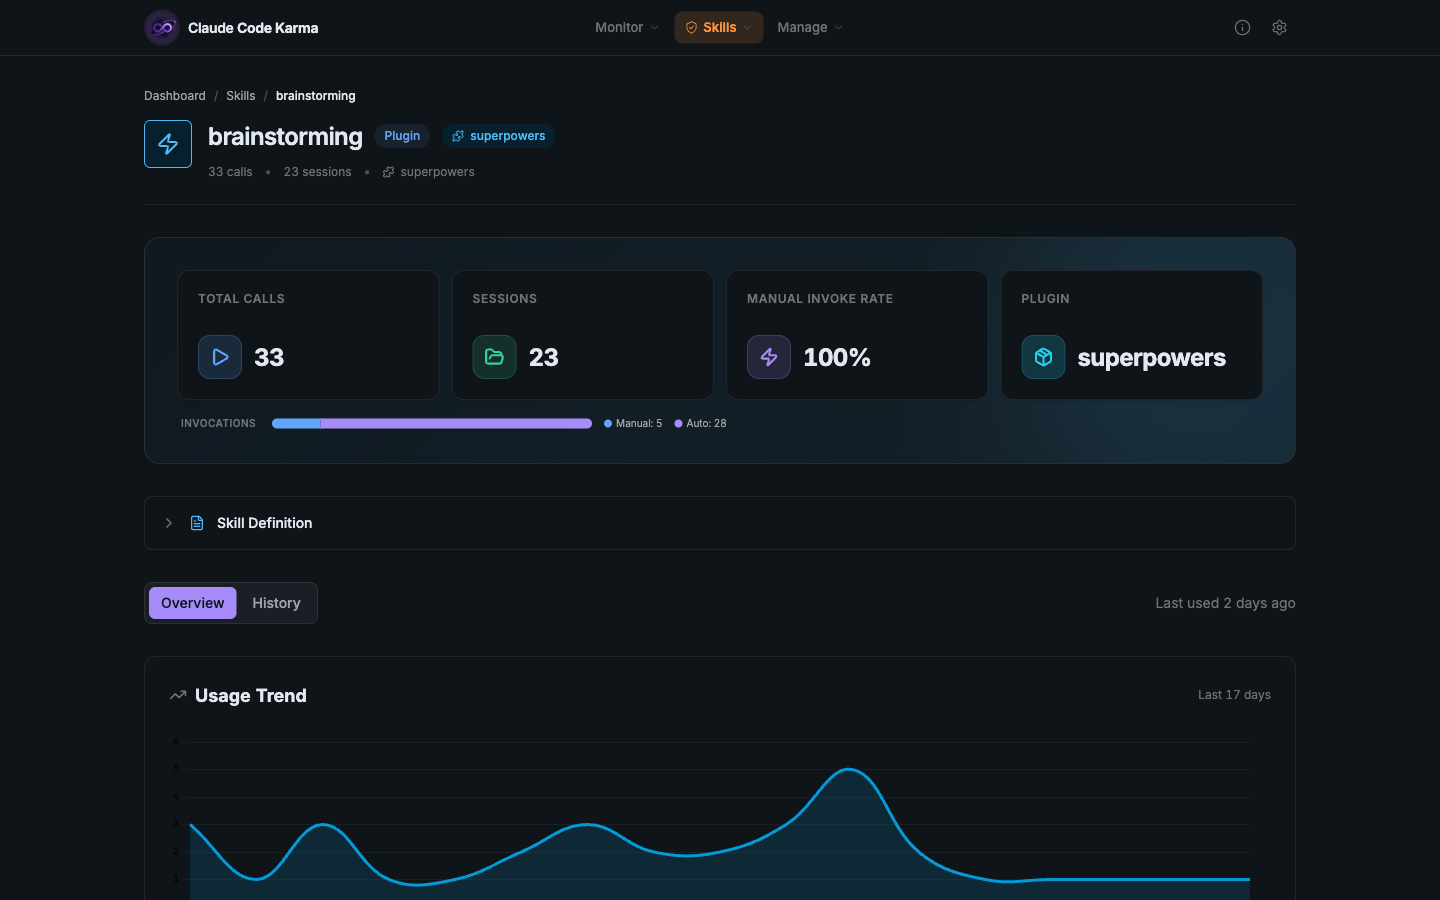Click the Manual Invoke Rate bolt icon
Screen dimensions: 1440x900
[x=769, y=357]
